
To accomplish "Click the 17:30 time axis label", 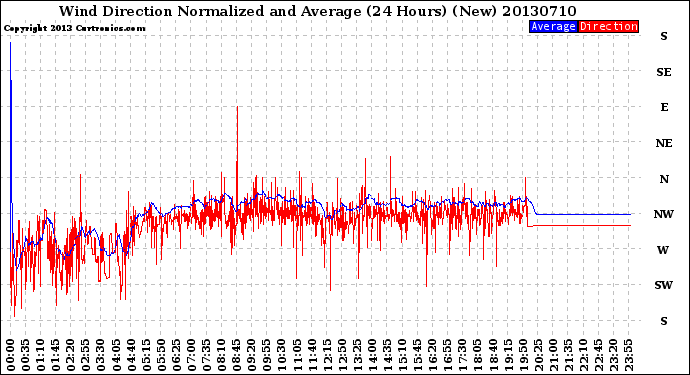I will pos(462,355).
